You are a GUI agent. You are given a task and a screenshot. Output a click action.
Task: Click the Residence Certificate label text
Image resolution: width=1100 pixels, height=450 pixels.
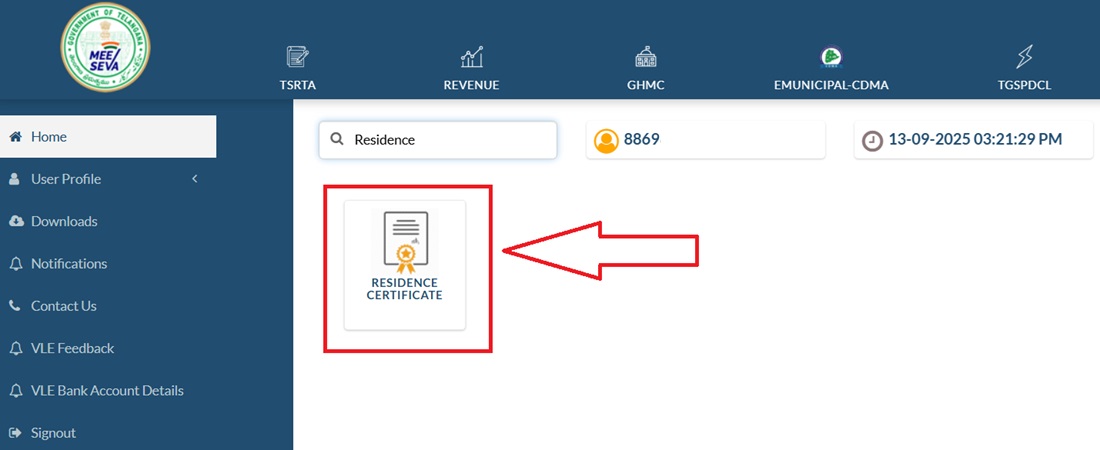tap(405, 289)
